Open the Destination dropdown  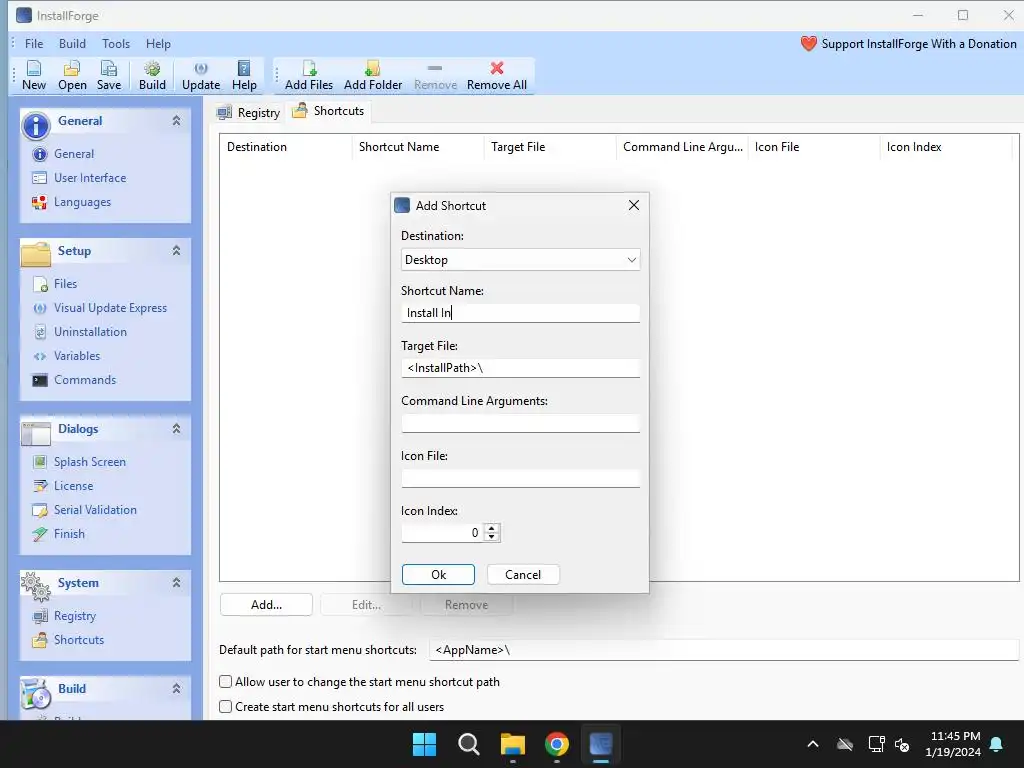[520, 260]
